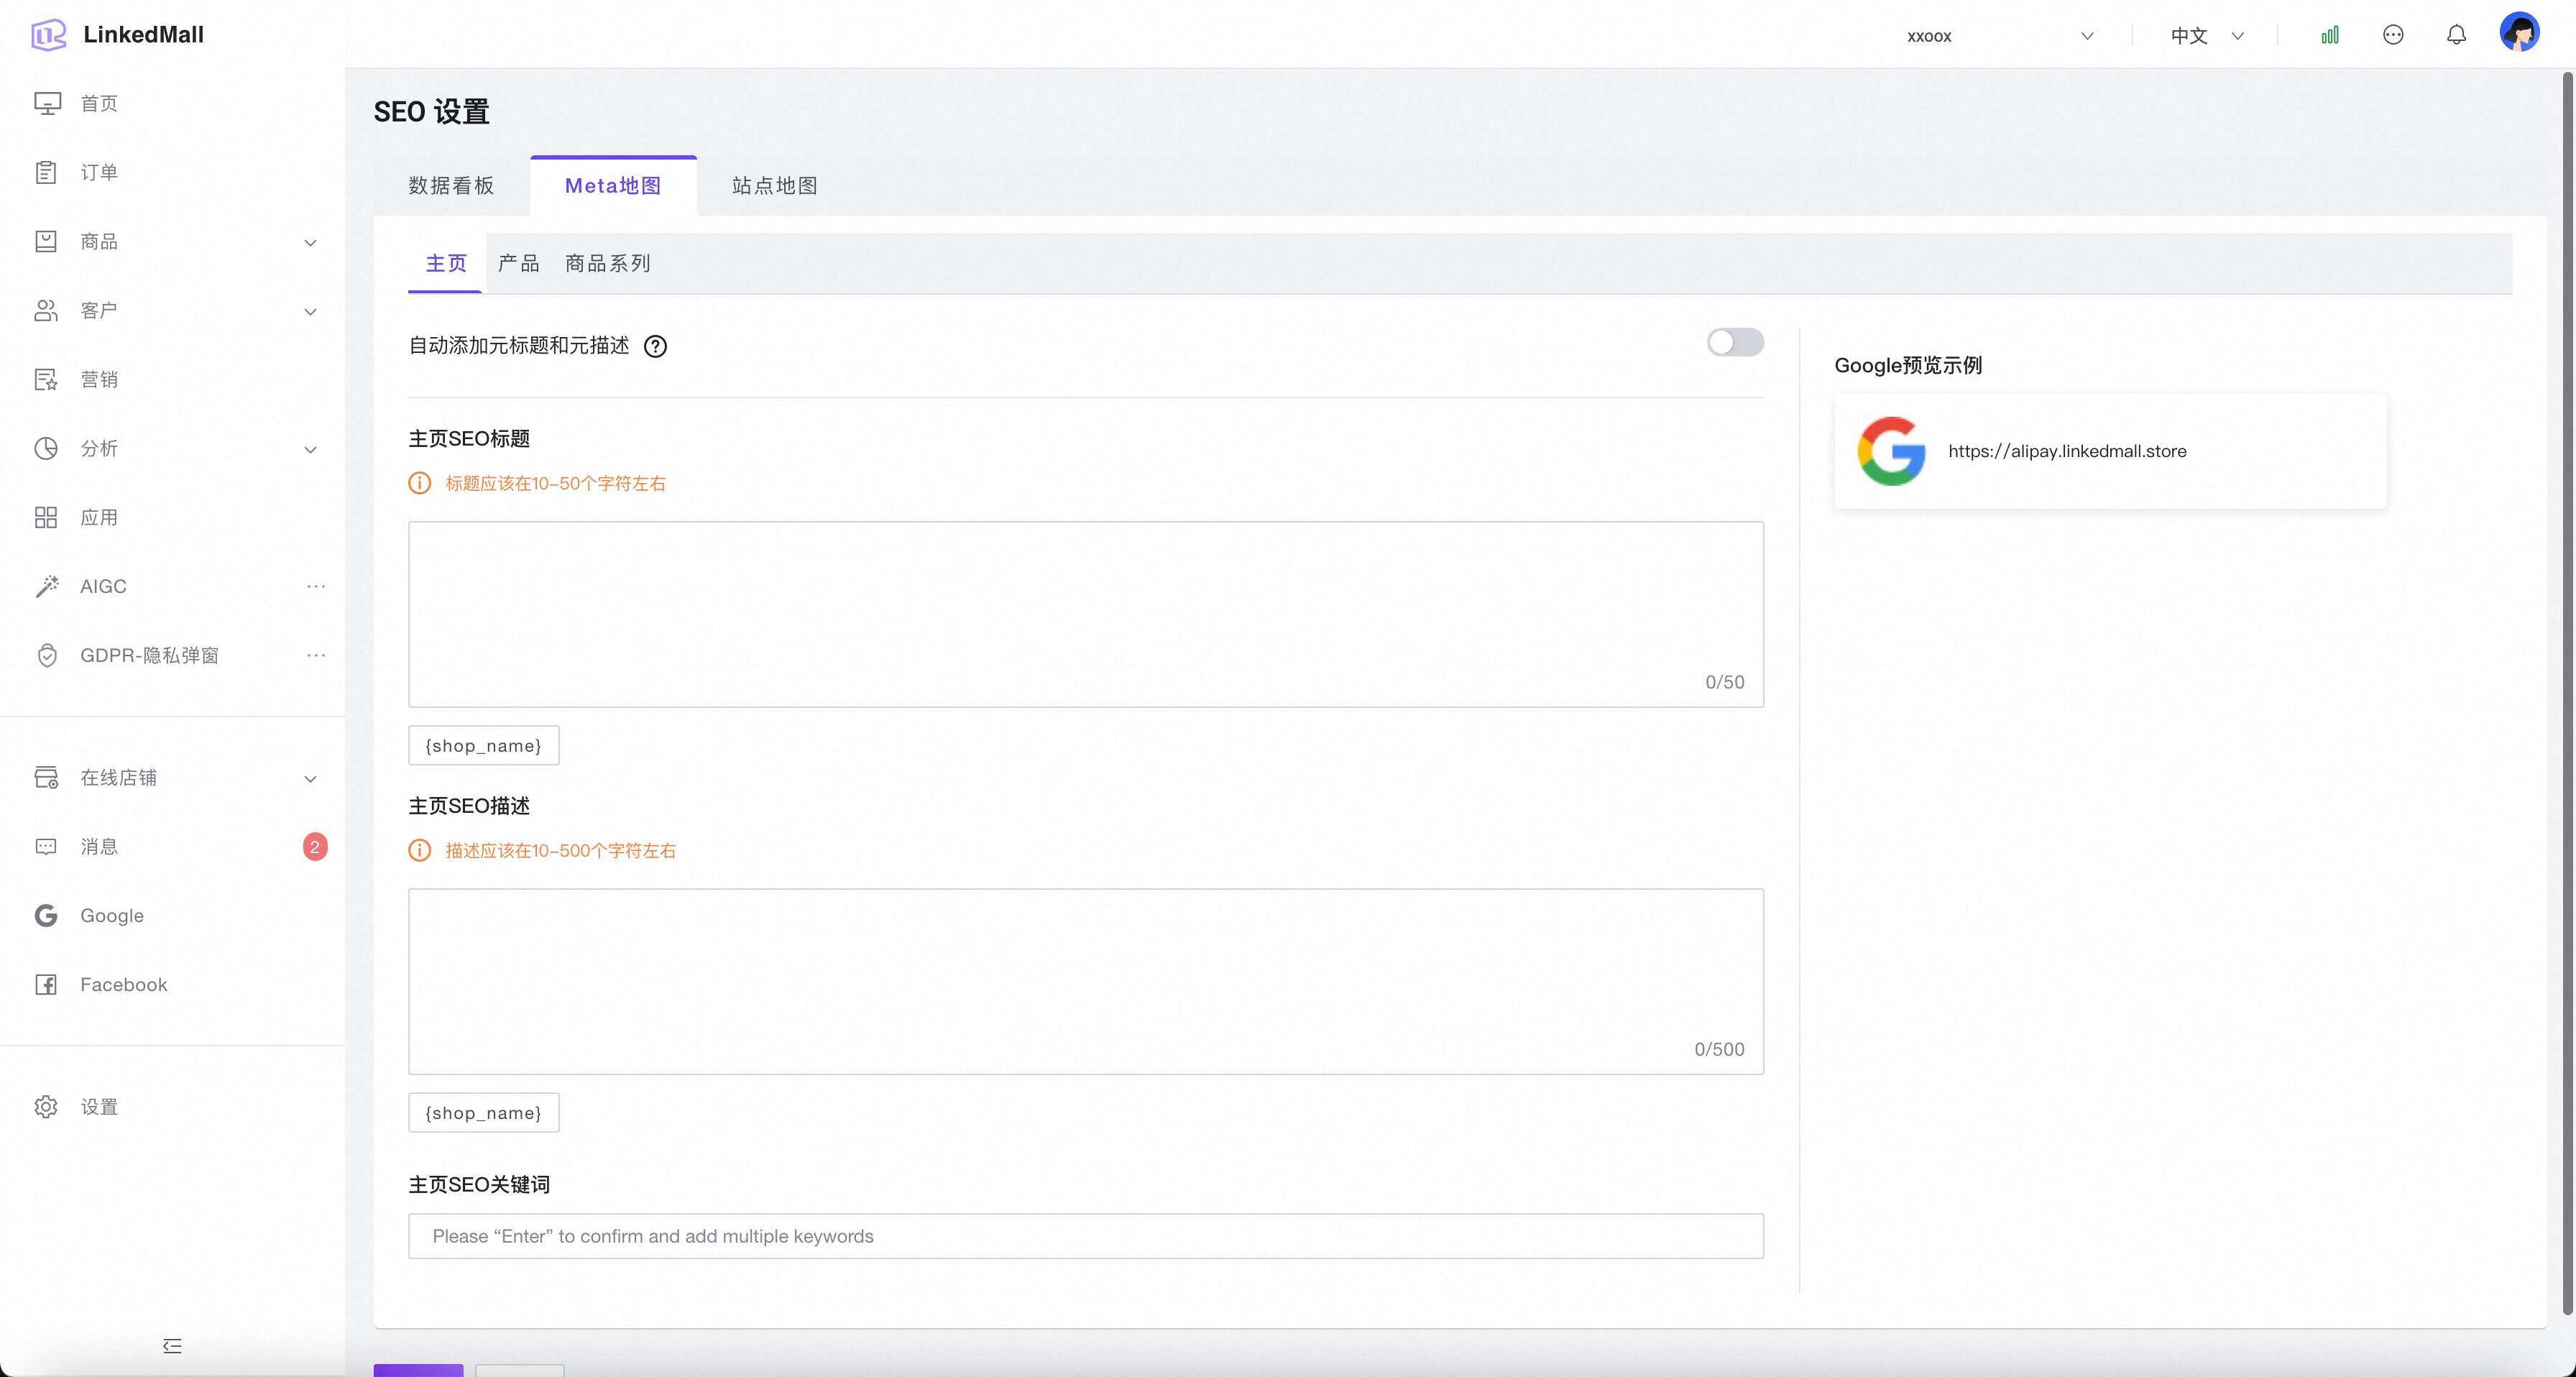
Task: Insert {shop_name} below the SEO title field
Action: (x=483, y=746)
